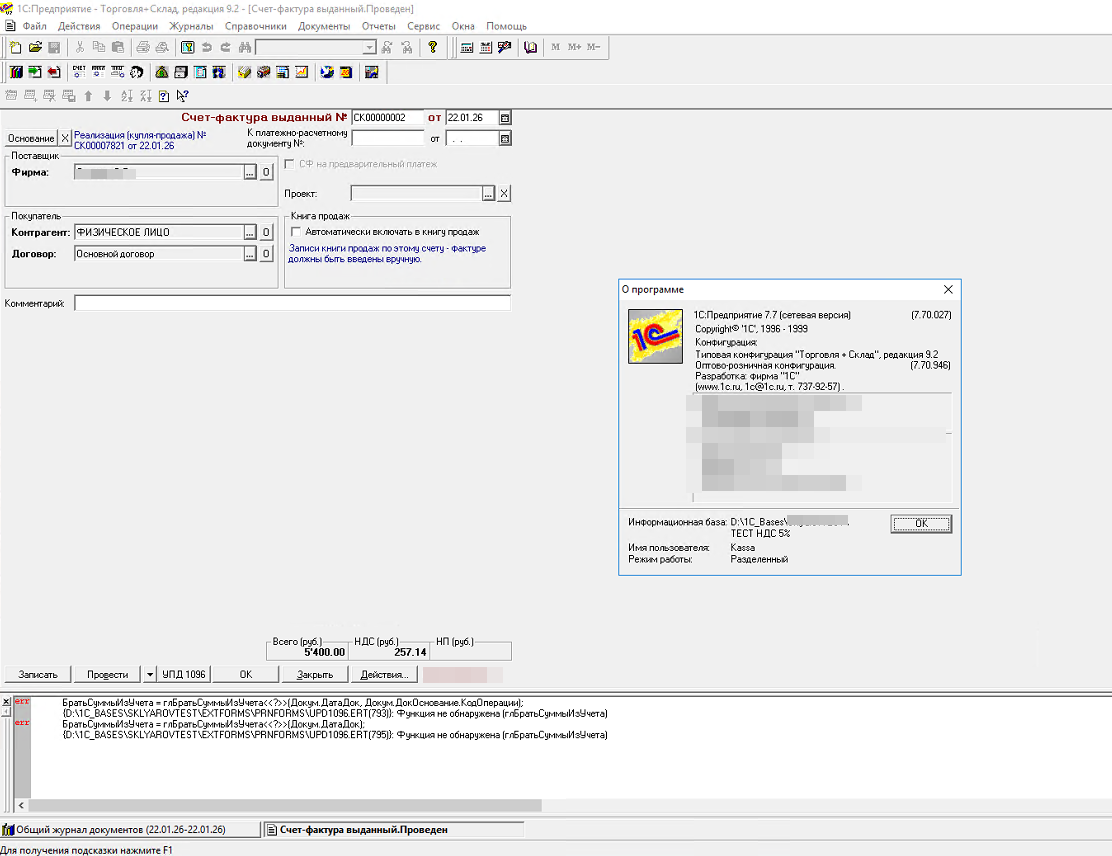Open the Помощь menu
The height and width of the screenshot is (856, 1112).
tap(506, 26)
